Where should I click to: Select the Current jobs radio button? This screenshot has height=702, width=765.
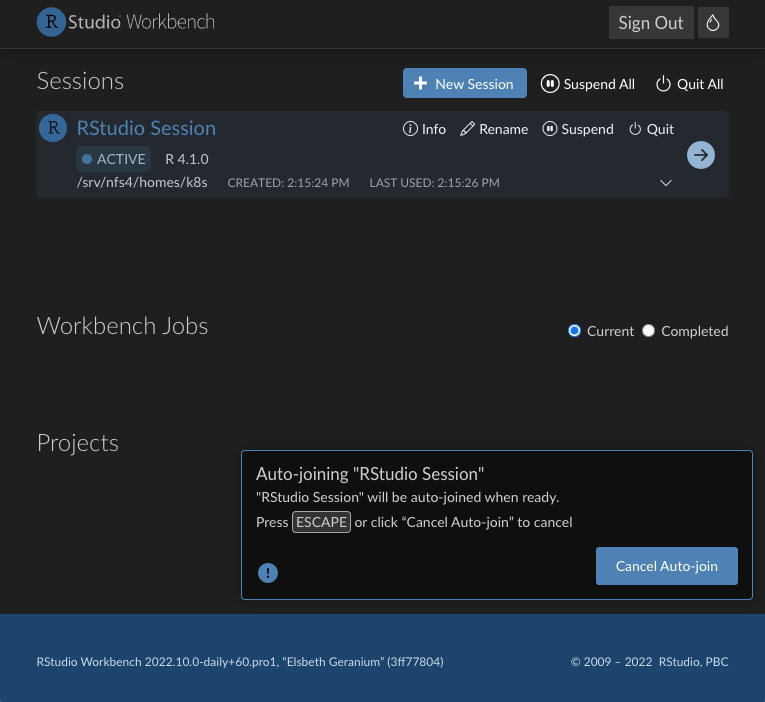(574, 331)
